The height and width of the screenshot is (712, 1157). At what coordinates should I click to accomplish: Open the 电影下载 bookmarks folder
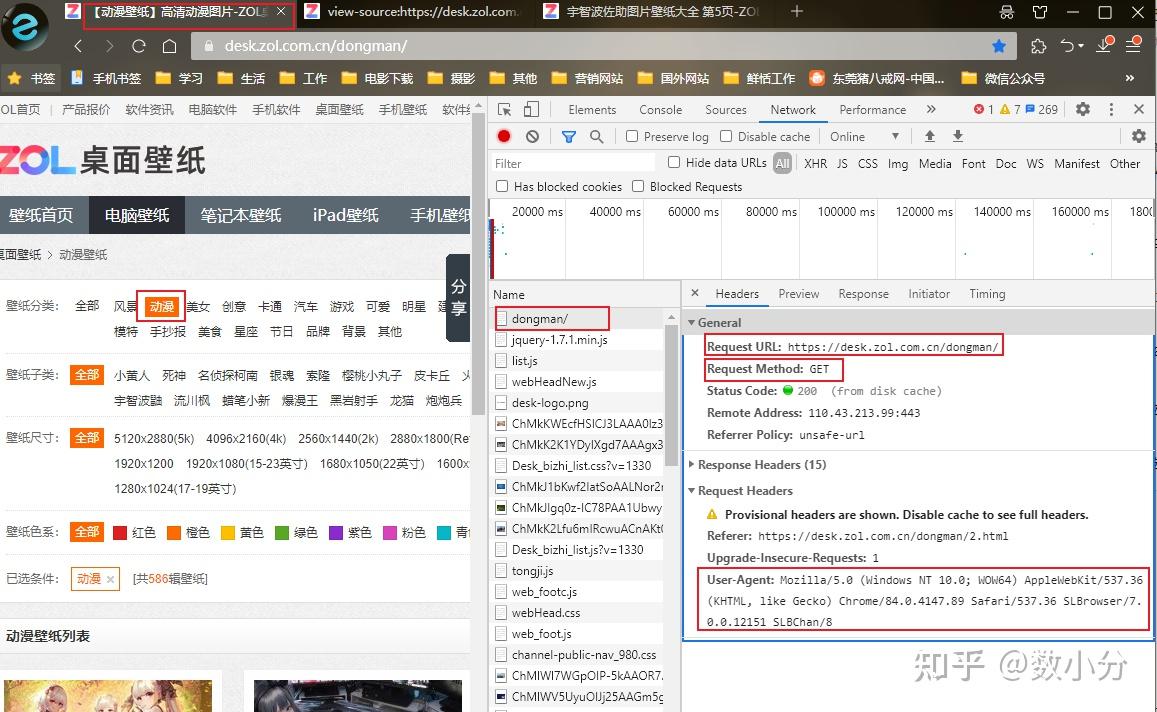378,78
